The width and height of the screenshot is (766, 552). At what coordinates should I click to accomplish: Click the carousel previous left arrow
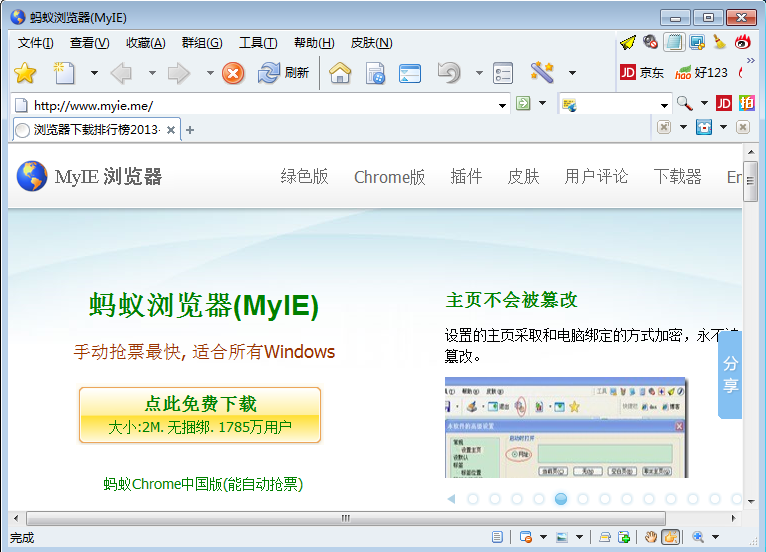click(x=451, y=499)
